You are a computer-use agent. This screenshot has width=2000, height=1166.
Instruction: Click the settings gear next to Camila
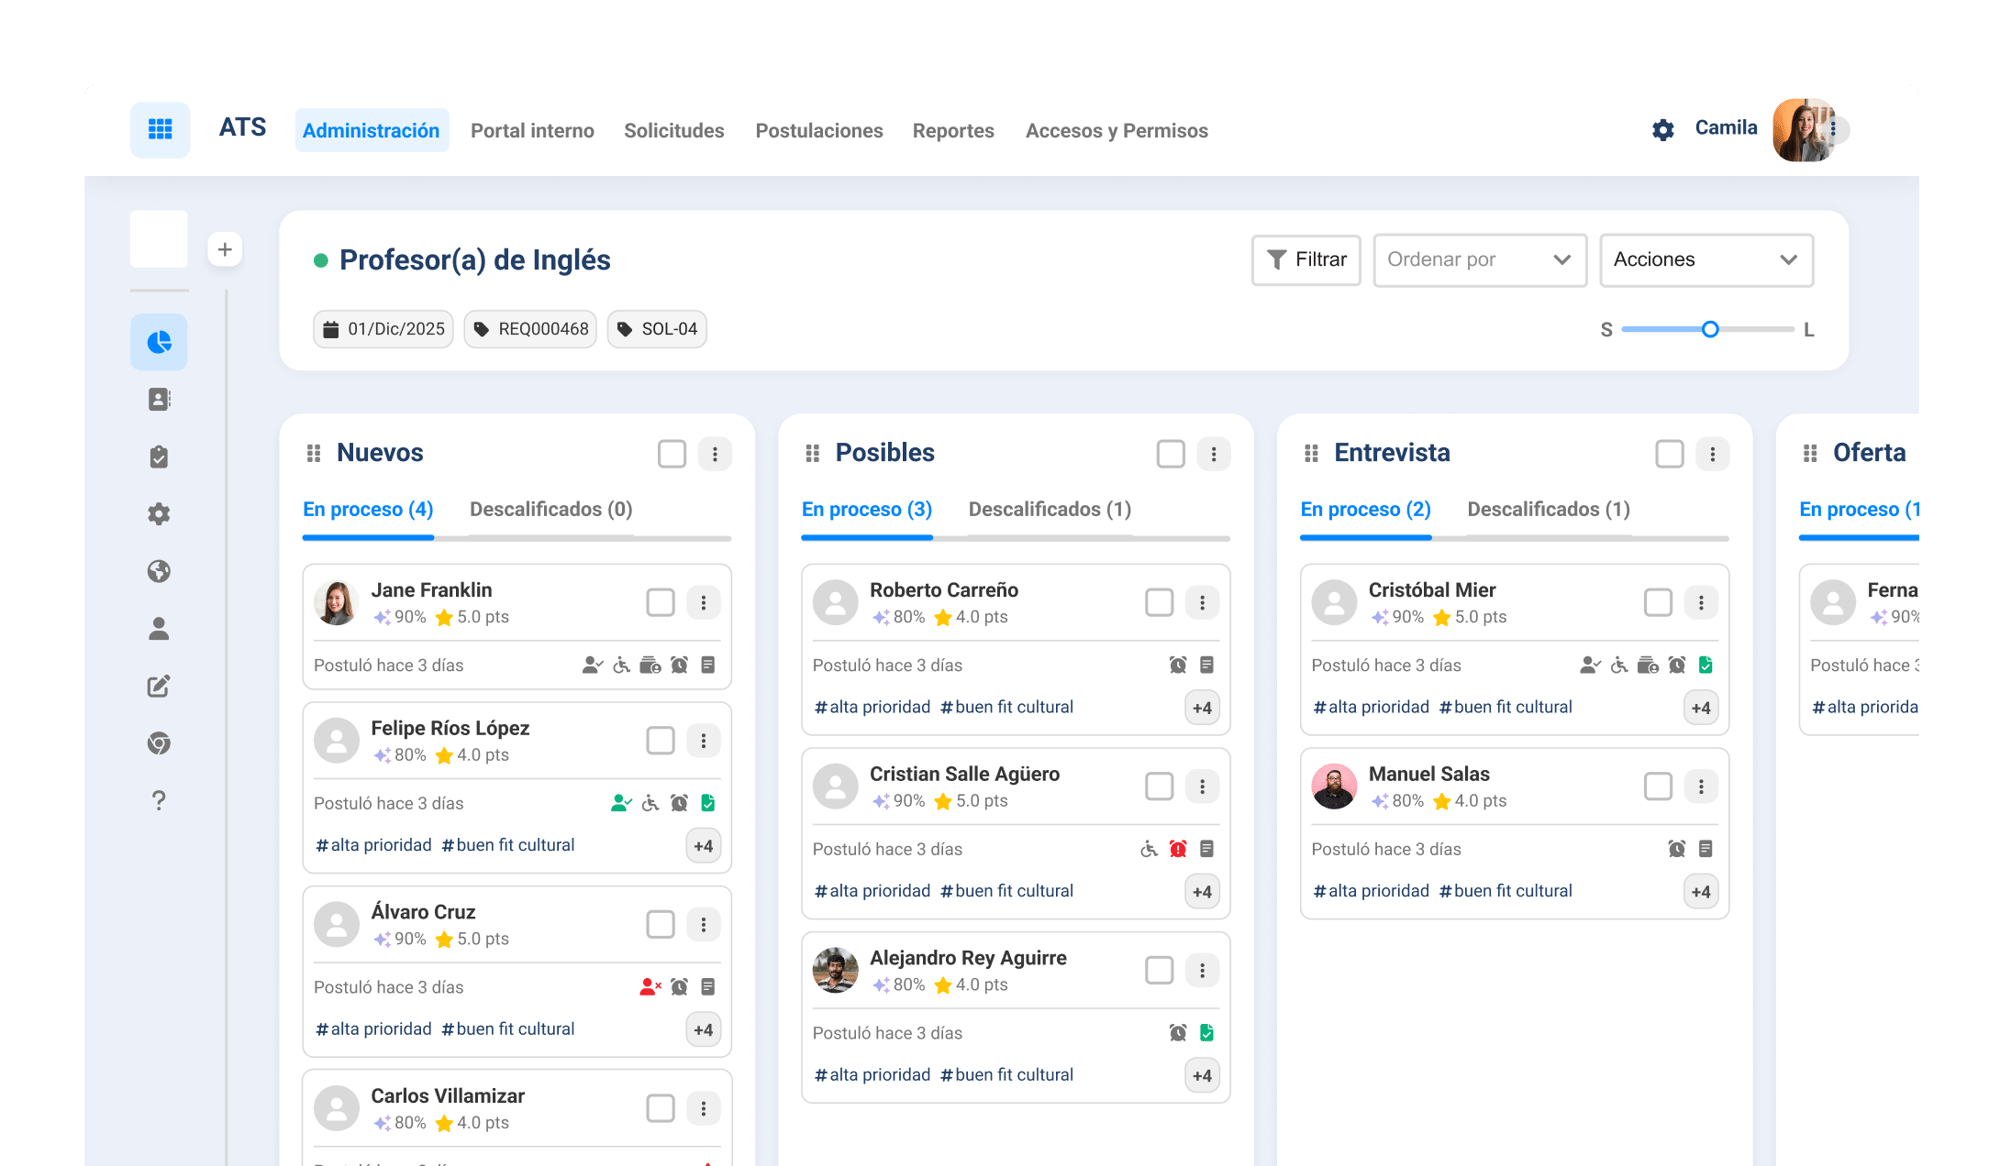click(x=1663, y=130)
